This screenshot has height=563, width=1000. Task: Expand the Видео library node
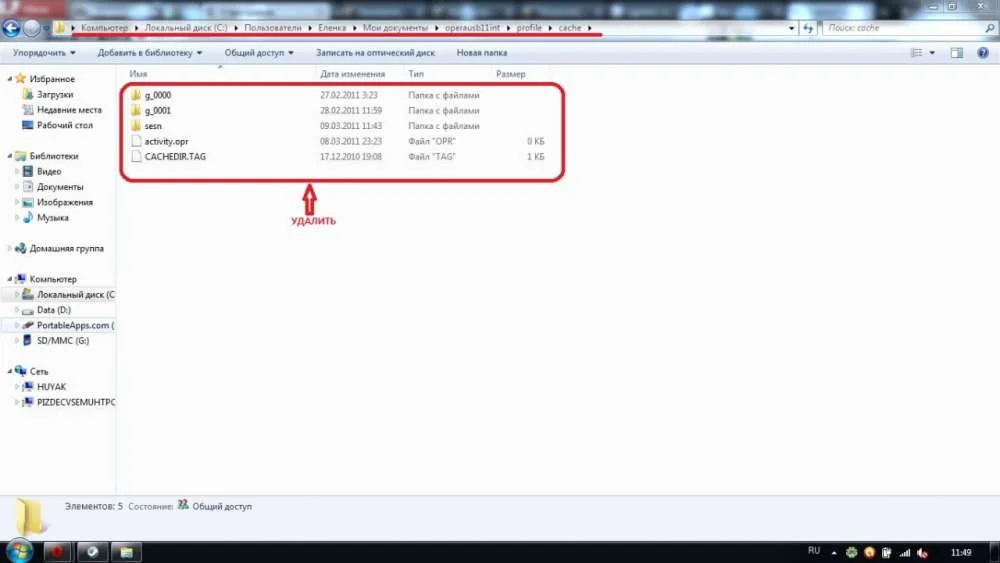tap(17, 171)
